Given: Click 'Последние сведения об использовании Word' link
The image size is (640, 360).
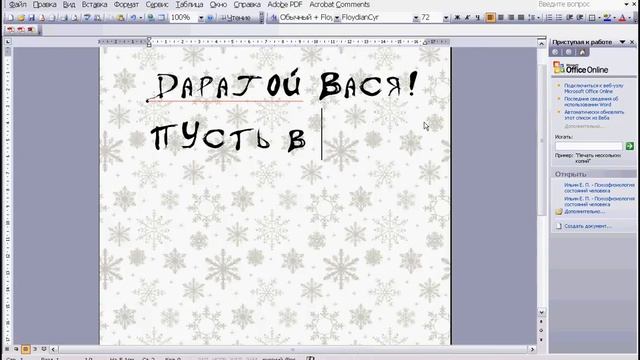Looking at the screenshot, I should pos(591,101).
